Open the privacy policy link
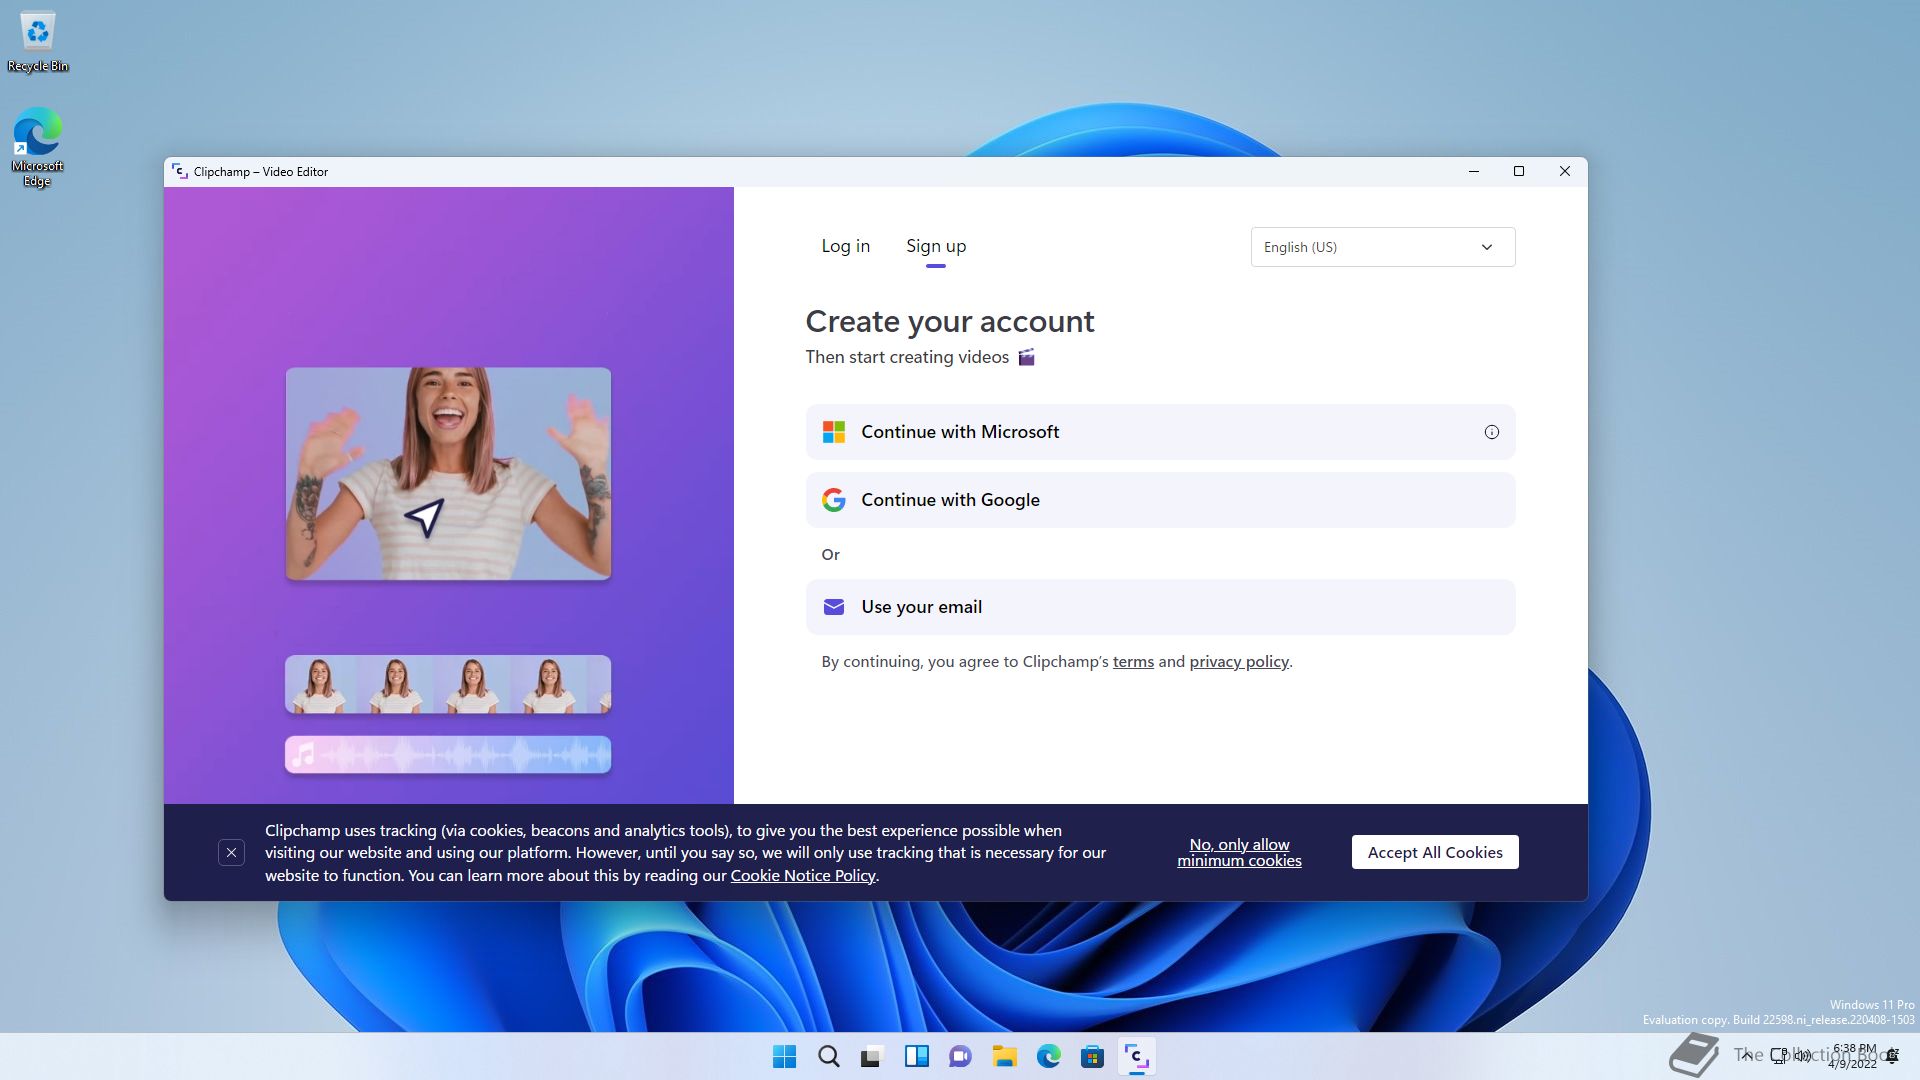The height and width of the screenshot is (1080, 1920). 1239,662
